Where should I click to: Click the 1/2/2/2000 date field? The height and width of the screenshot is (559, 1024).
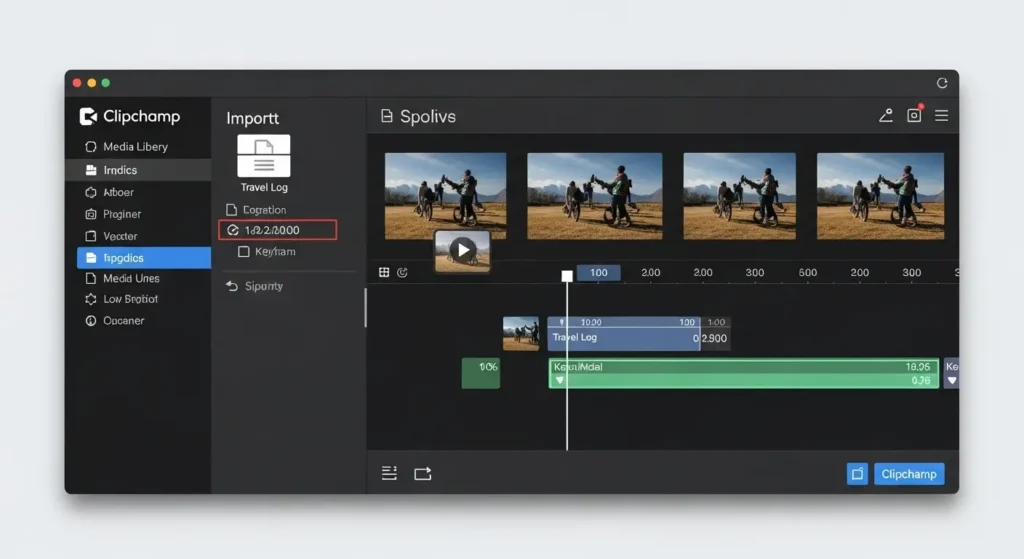pyautogui.click(x=278, y=230)
